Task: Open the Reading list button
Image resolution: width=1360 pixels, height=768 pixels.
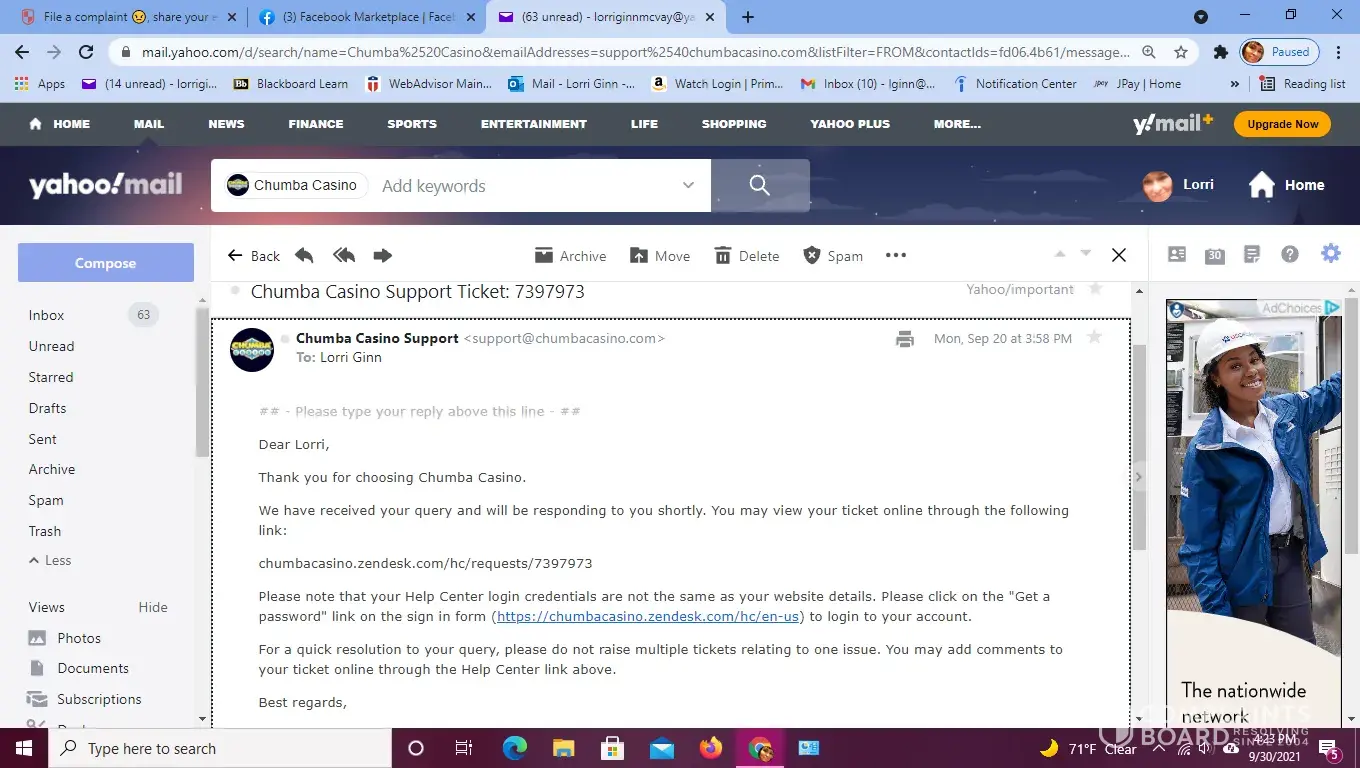Action: click(1303, 84)
